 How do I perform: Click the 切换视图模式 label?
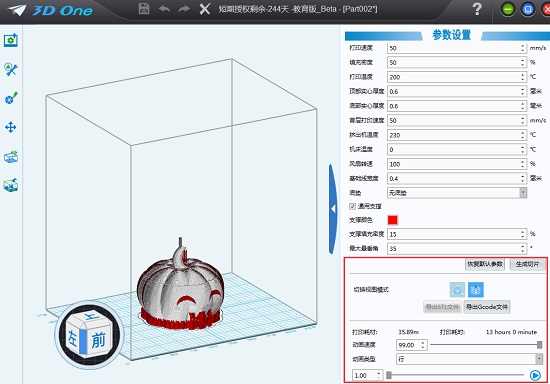[x=371, y=290]
